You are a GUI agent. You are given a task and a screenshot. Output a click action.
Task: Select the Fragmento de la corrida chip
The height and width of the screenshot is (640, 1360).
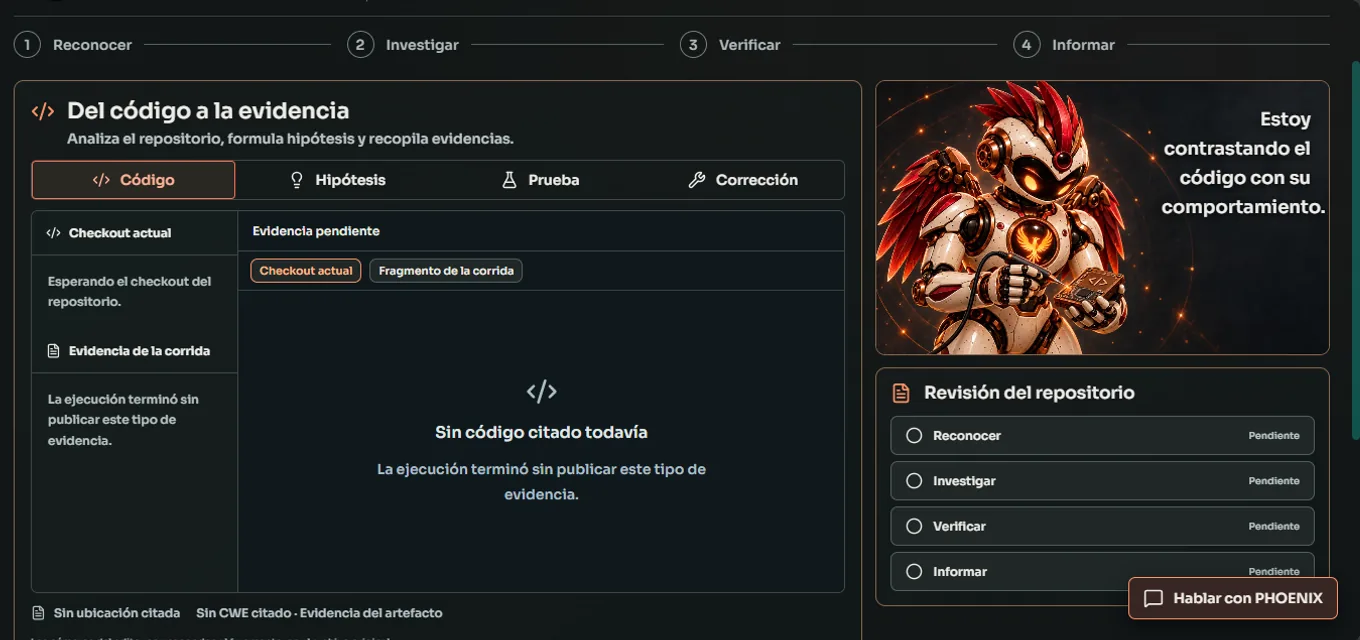446,271
